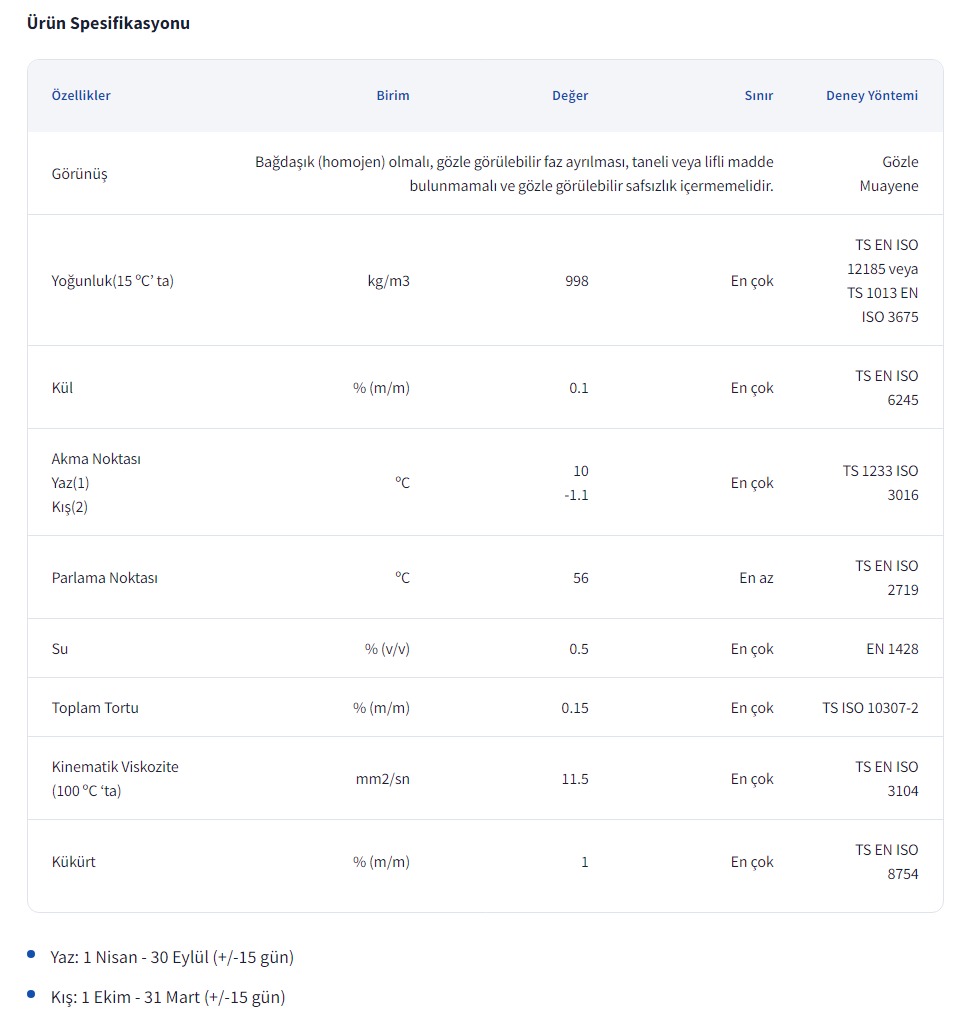Click the Kül row label

(62, 388)
